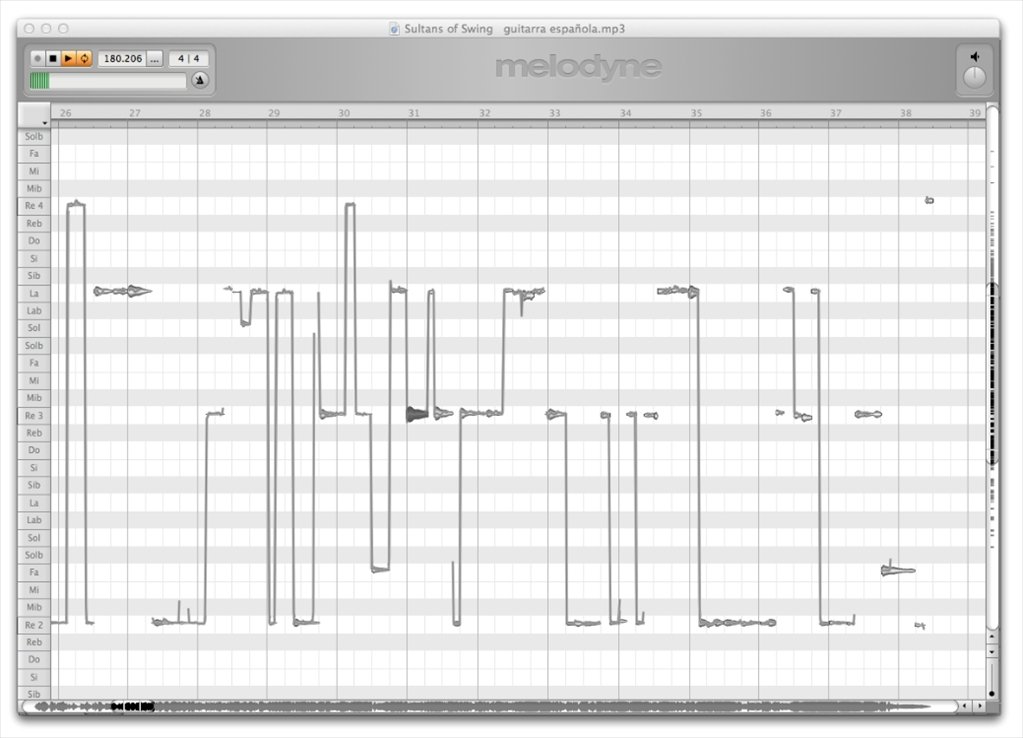This screenshot has width=1023, height=738.
Task: Click the document icon in title bar
Action: [394, 29]
